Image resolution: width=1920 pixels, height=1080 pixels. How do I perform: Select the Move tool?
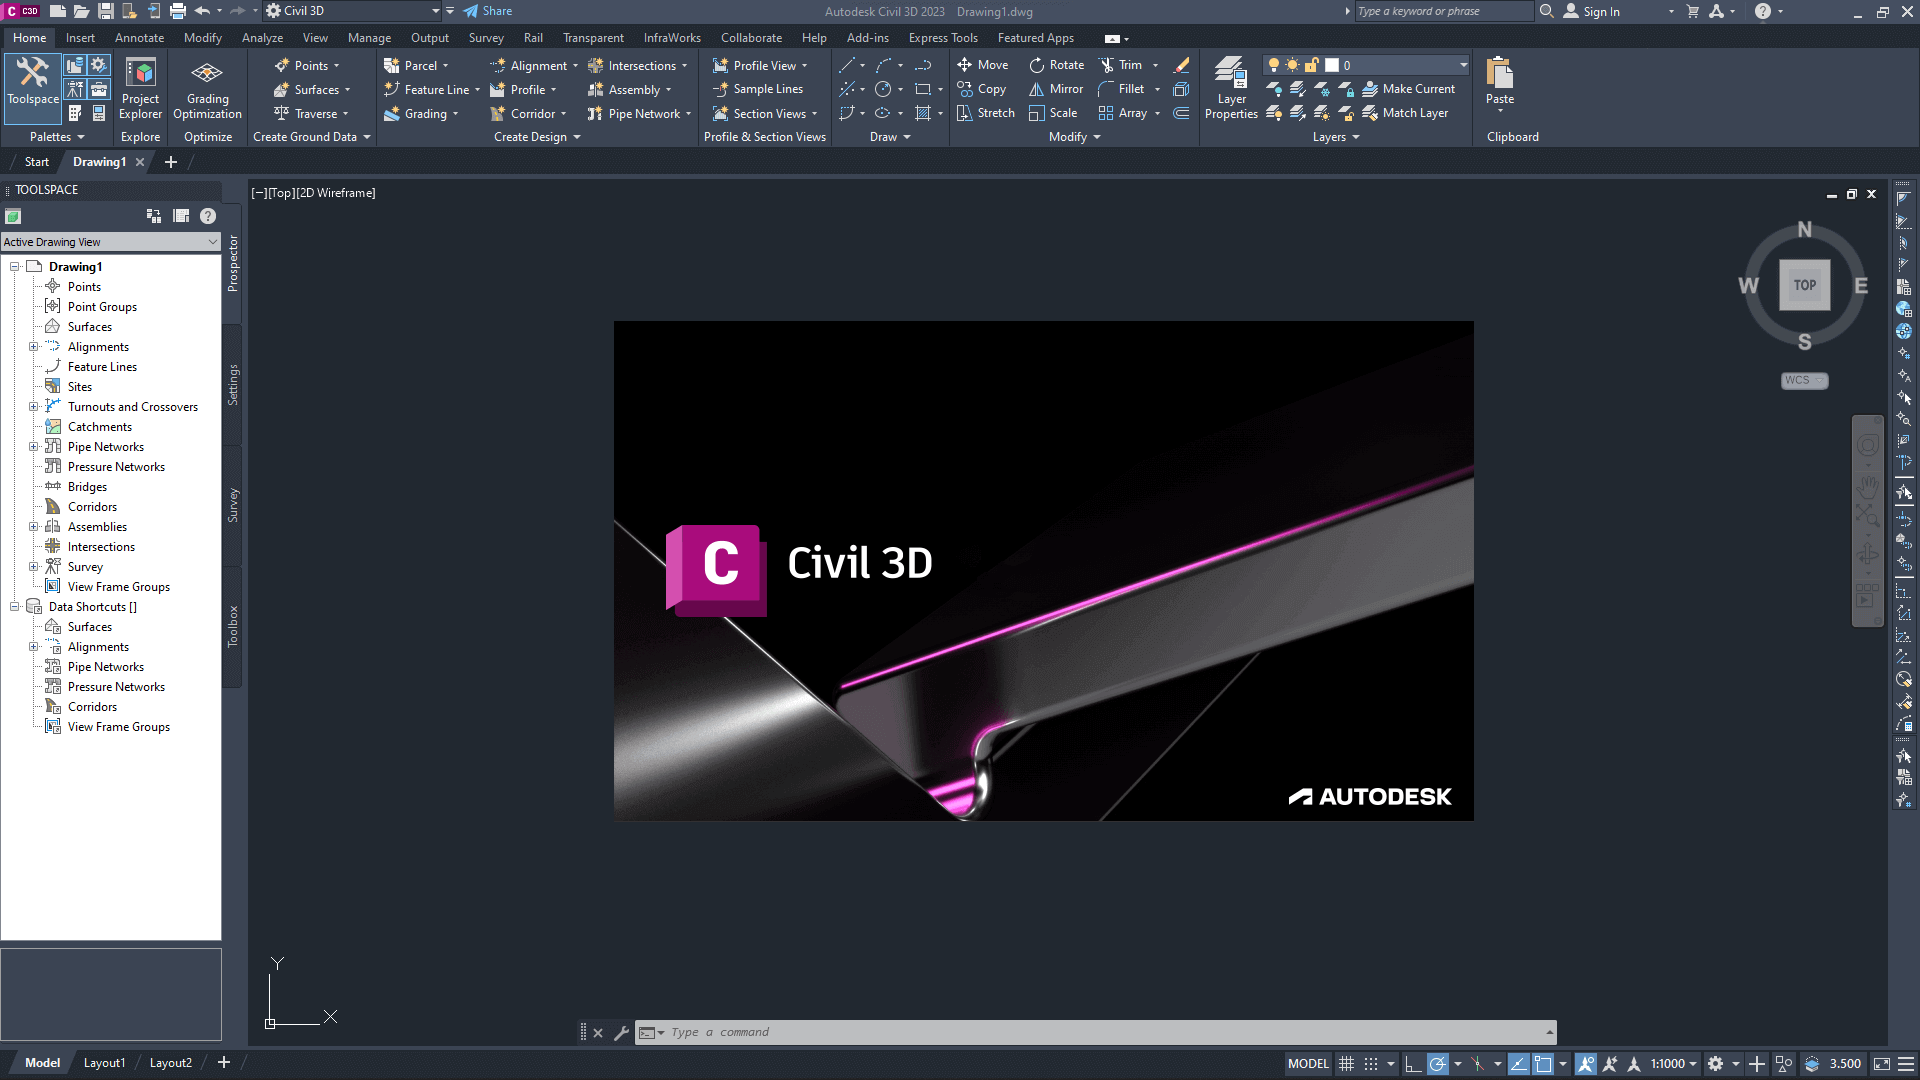982,65
